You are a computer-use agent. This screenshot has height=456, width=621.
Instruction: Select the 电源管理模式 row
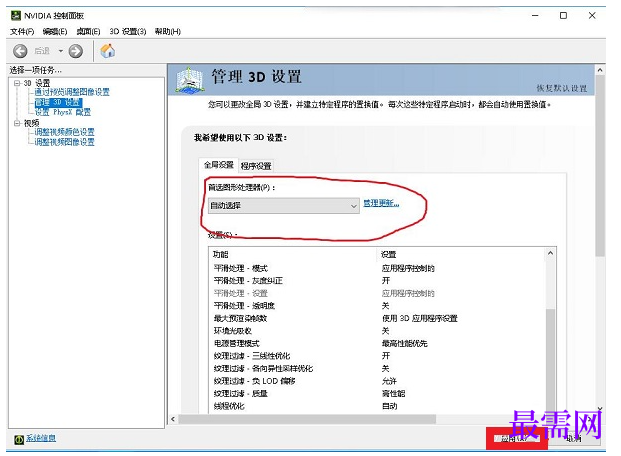(x=377, y=343)
